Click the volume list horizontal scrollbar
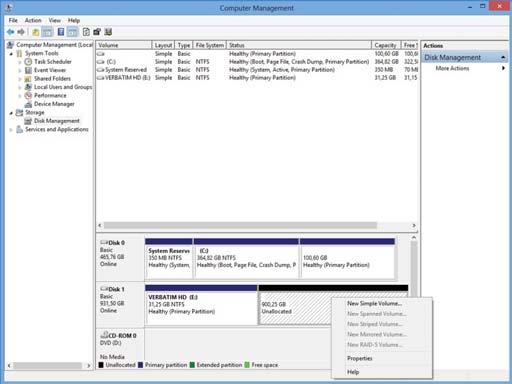Screen dimensions: 512x384 [256, 226]
